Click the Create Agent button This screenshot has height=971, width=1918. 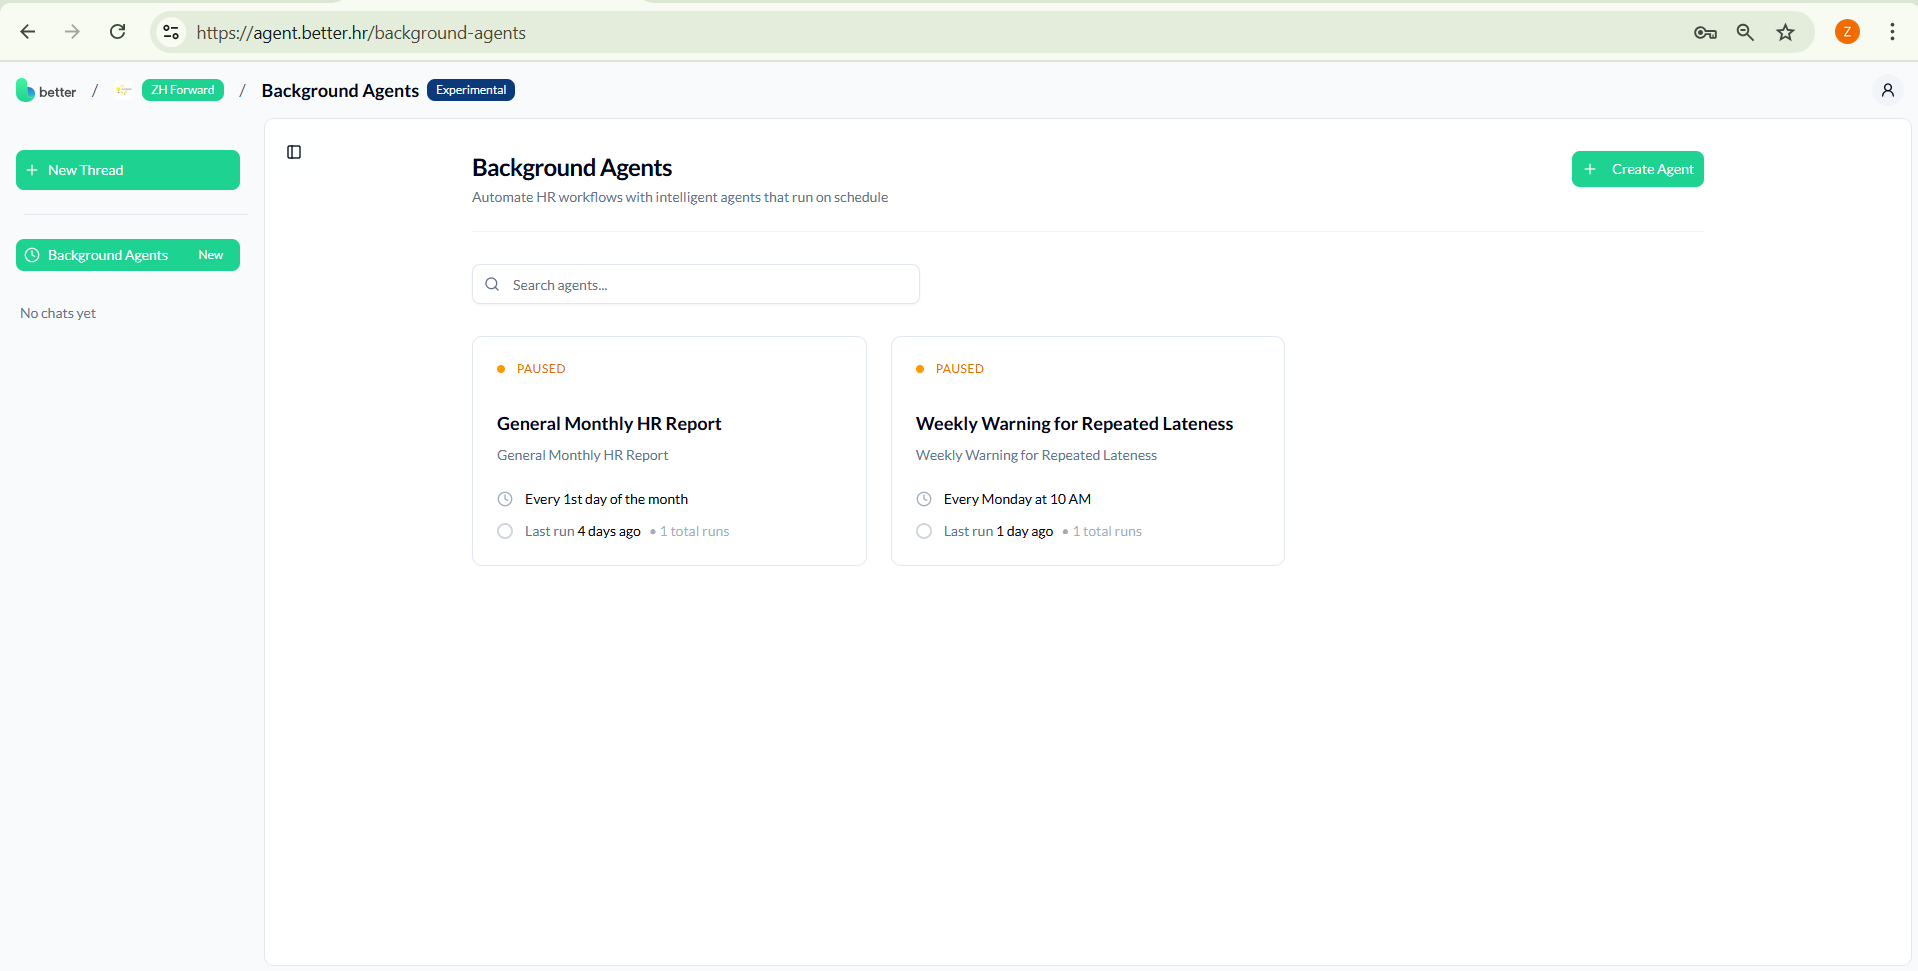pos(1637,169)
